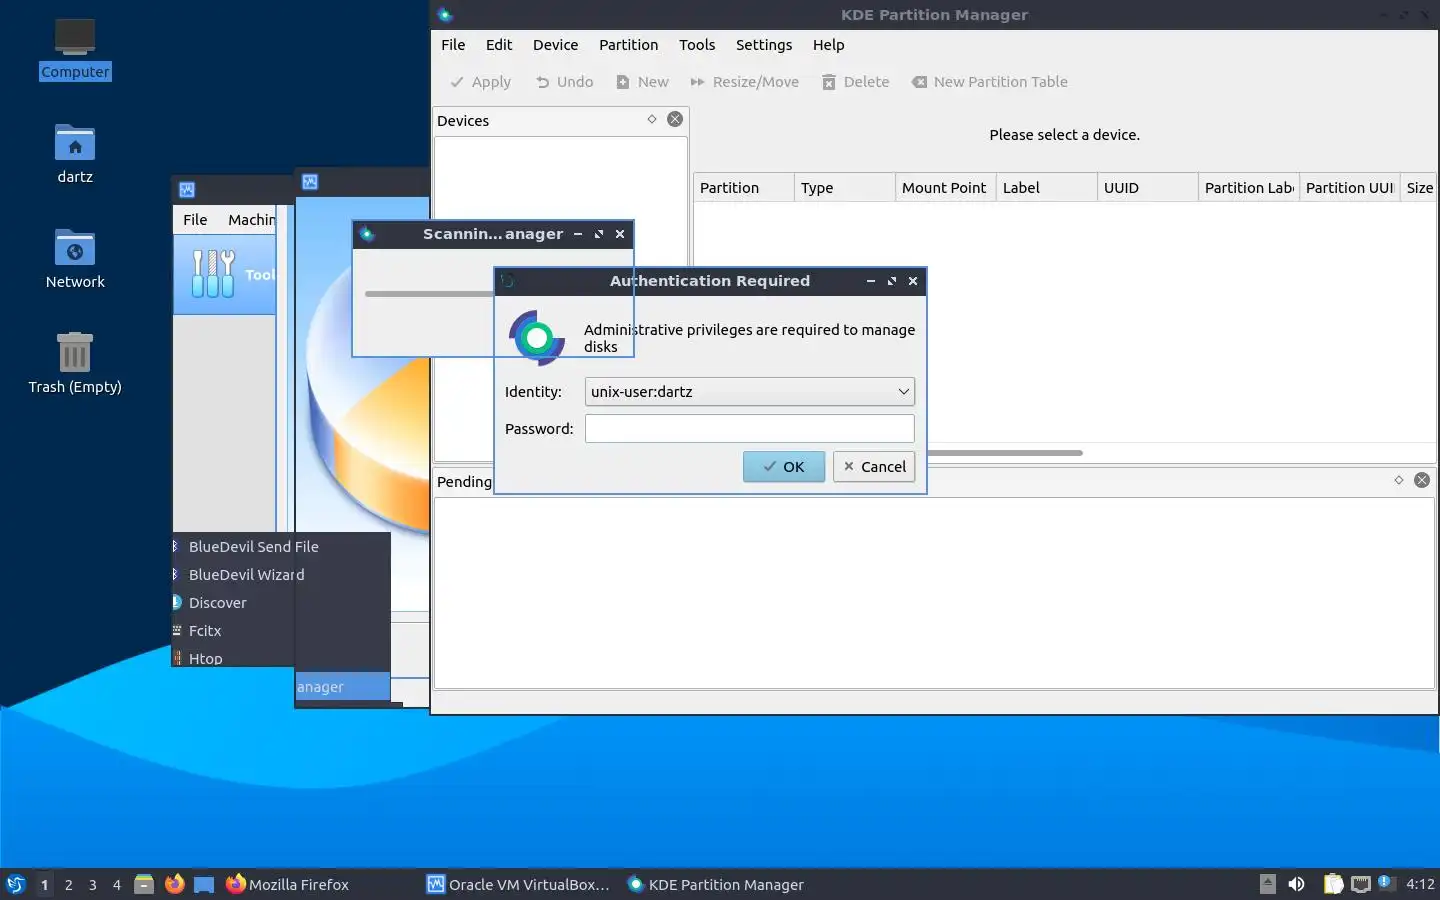Screen dimensions: 1440x900
Task: Click the Partition UUID column header
Action: click(x=1350, y=188)
